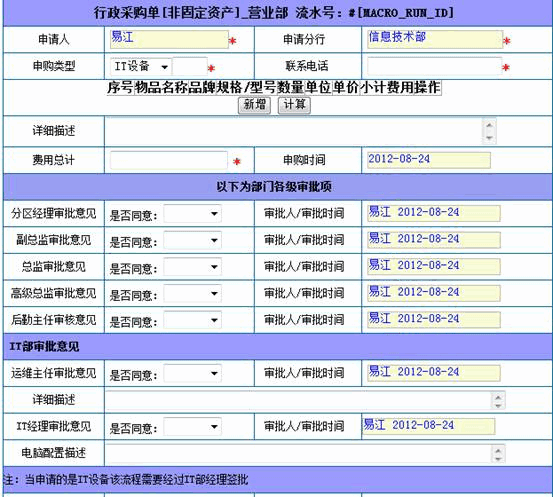Viewport: 553px width, 497px height.
Task: Expand 副总监审批意见 是否同意 dropdown
Action: pos(192,240)
